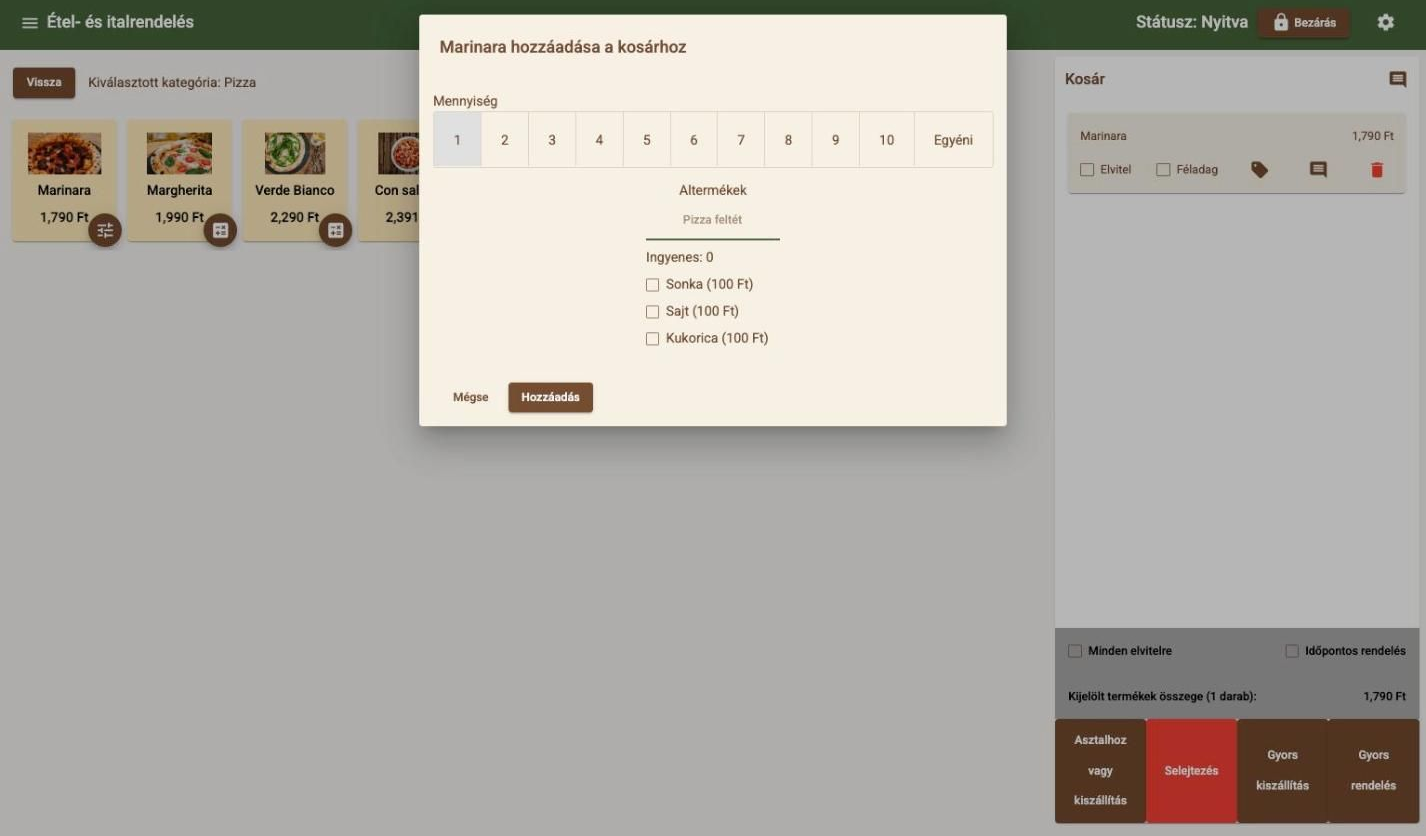Choose quantity 5
The height and width of the screenshot is (836, 1426).
coord(646,139)
